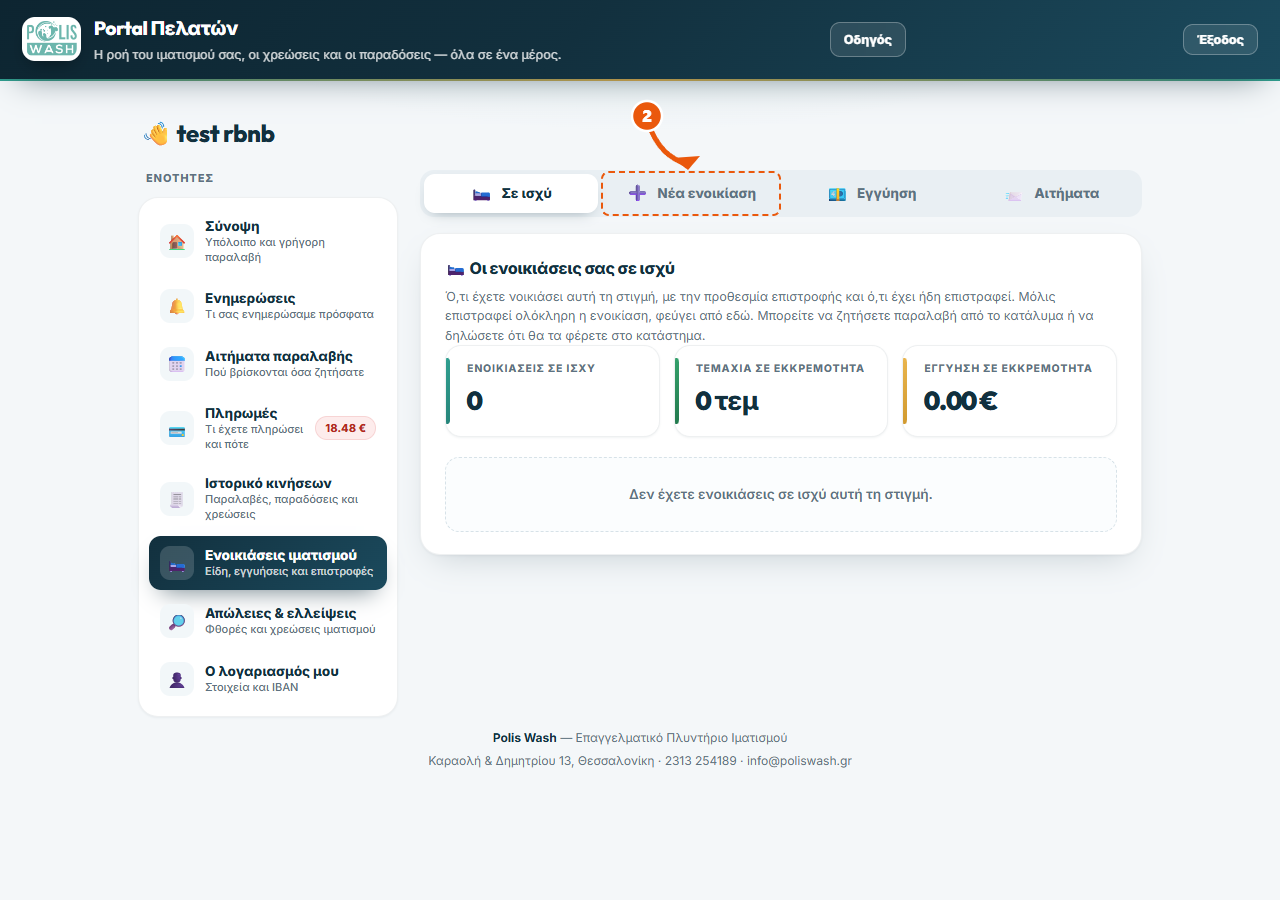Click the 'test rbnb' greeting heading
Image resolution: width=1280 pixels, height=900 pixels.
click(x=209, y=134)
